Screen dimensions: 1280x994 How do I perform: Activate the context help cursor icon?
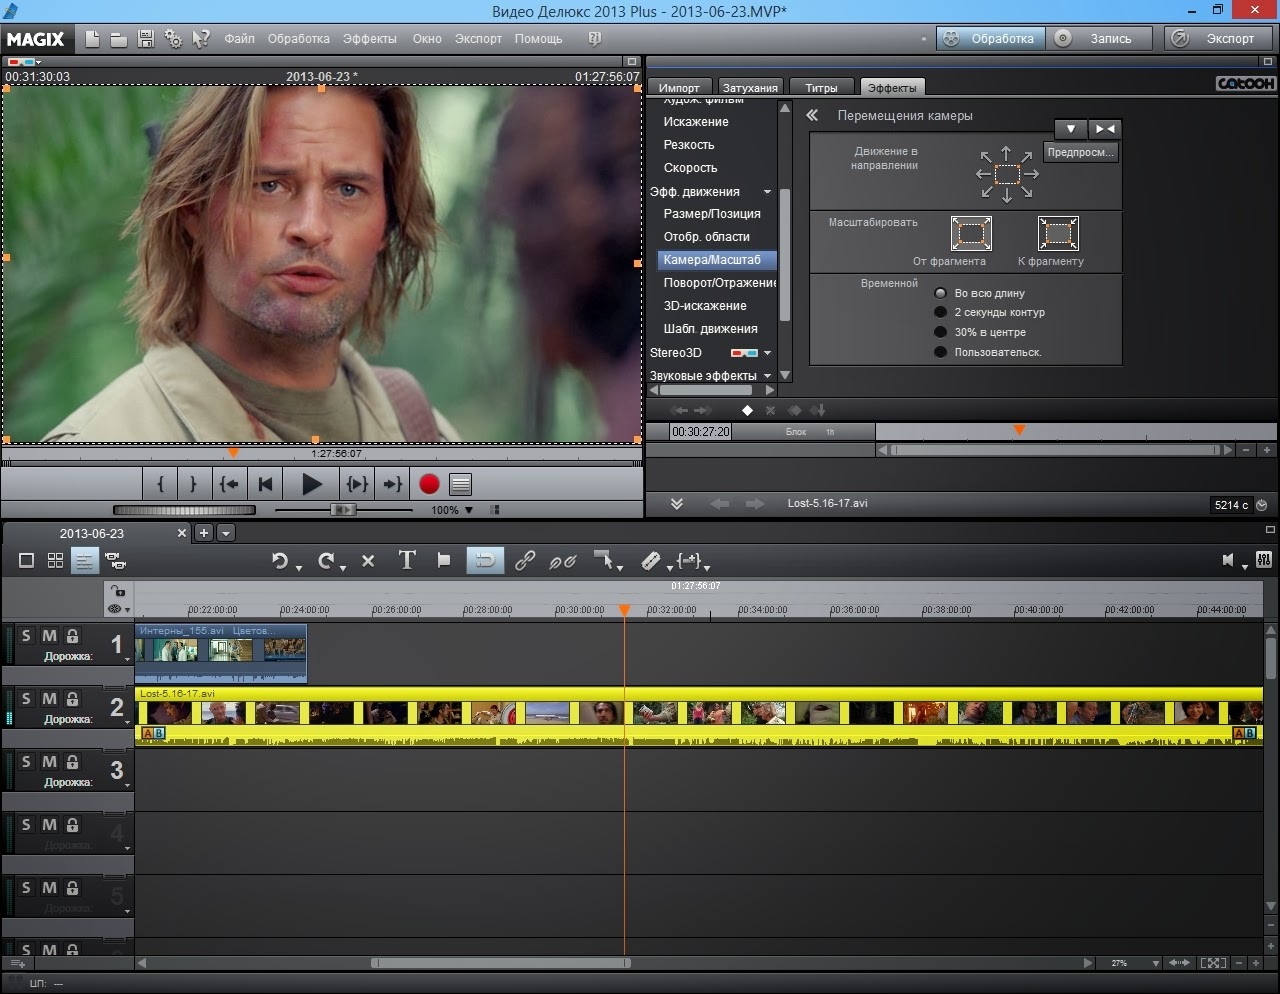pyautogui.click(x=201, y=39)
